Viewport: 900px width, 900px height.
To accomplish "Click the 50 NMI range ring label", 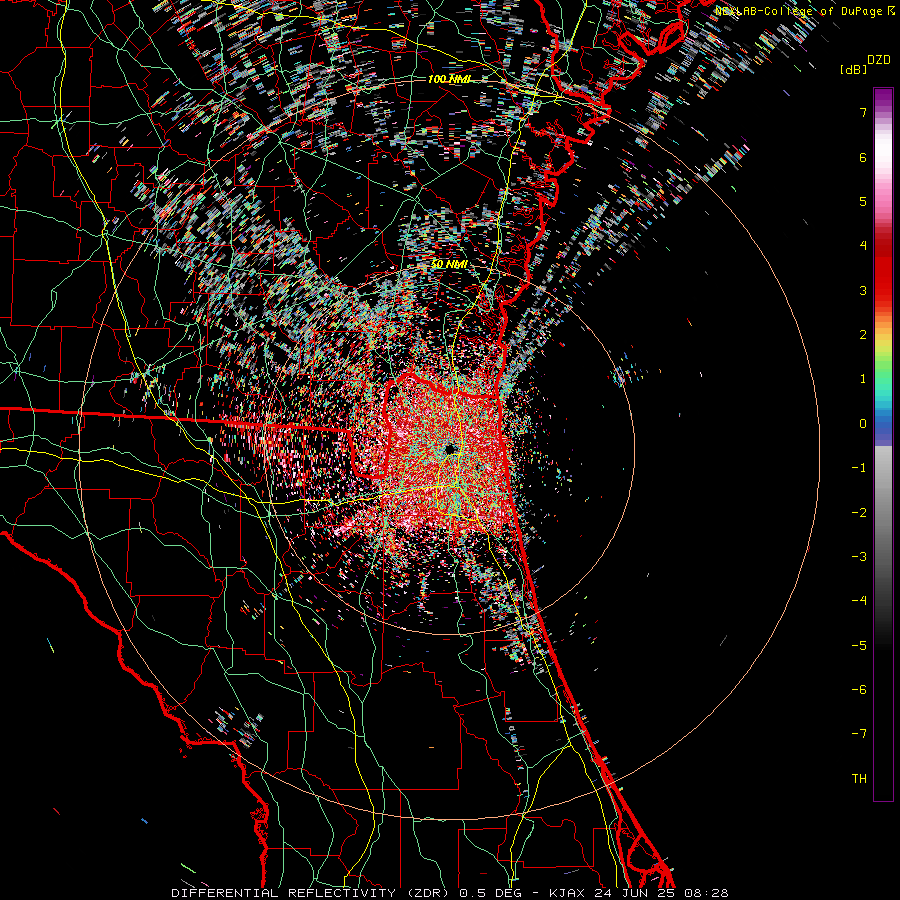I will pos(449,265).
